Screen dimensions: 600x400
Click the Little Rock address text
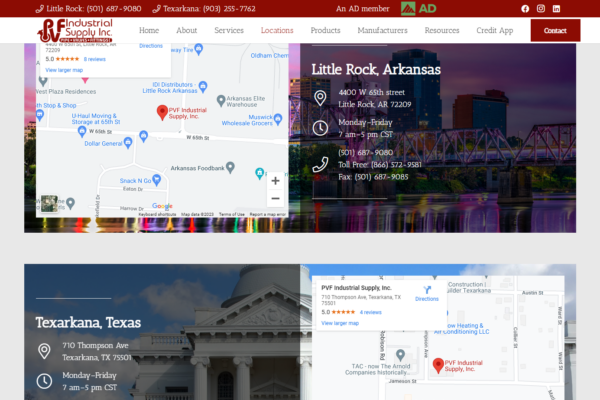point(375,98)
